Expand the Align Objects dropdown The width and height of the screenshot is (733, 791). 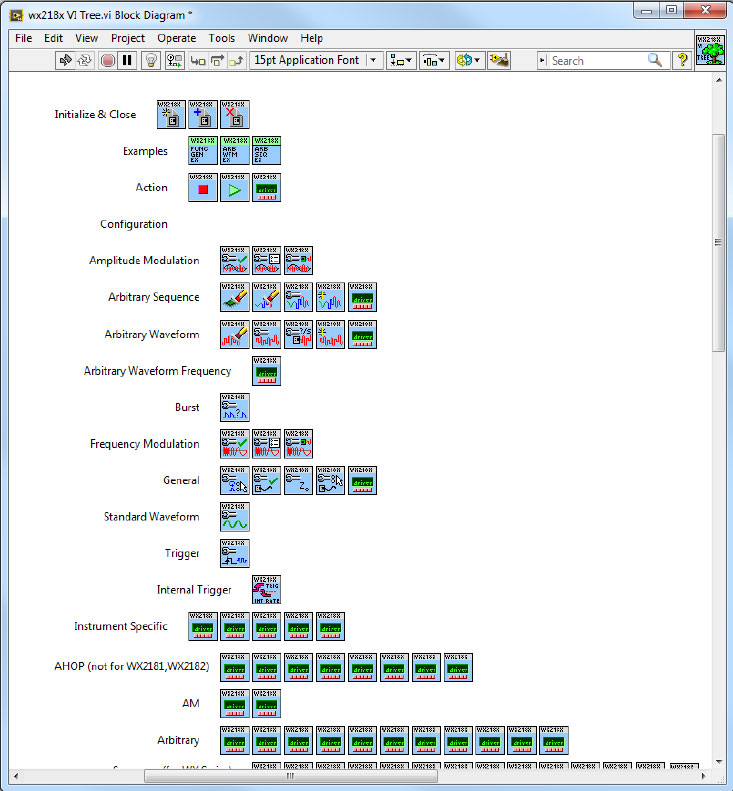tap(401, 60)
